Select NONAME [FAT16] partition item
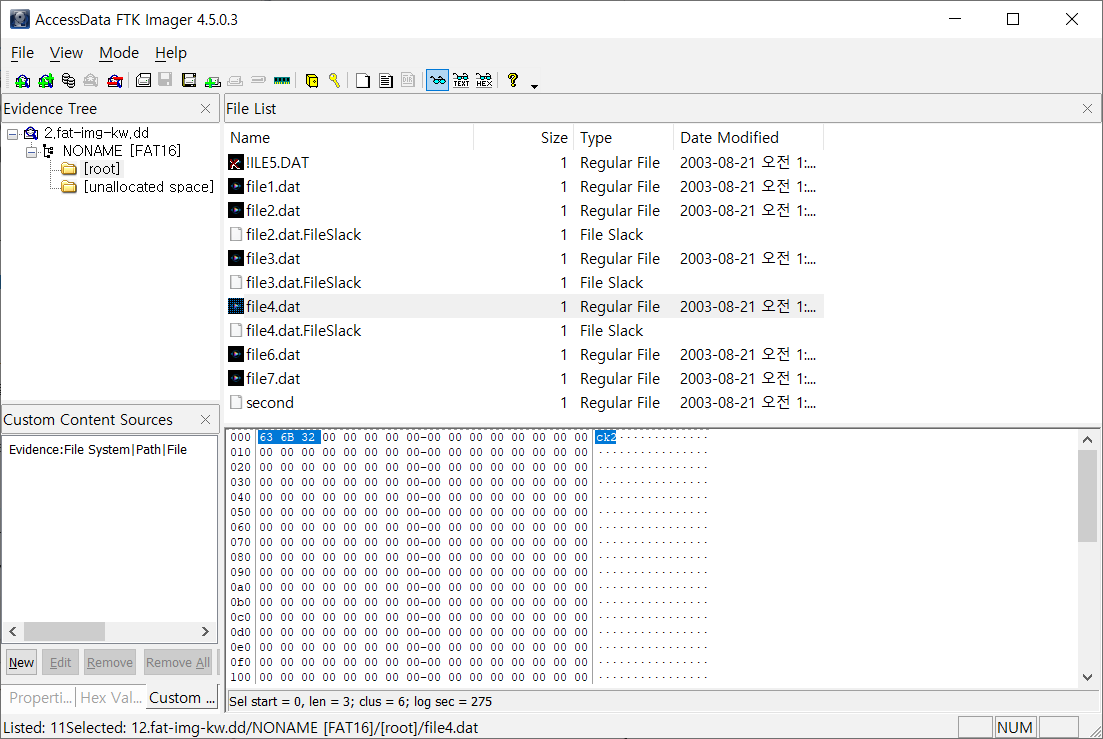Viewport: 1103px width, 739px height. pos(121,150)
